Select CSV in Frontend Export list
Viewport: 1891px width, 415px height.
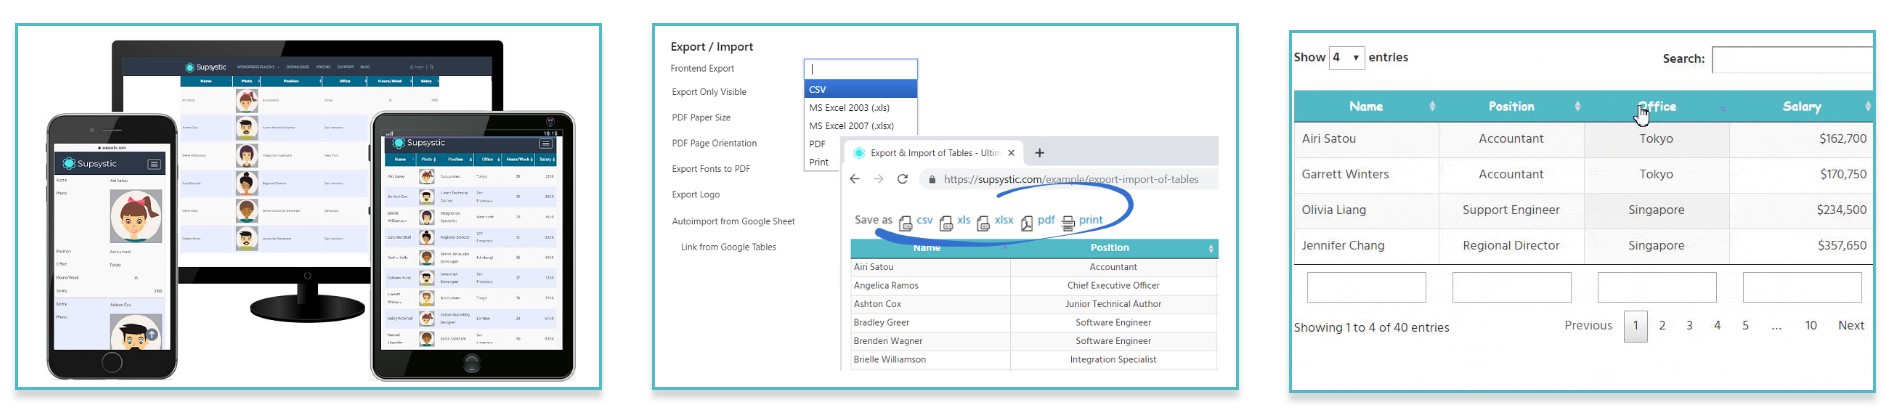pyautogui.click(x=860, y=89)
